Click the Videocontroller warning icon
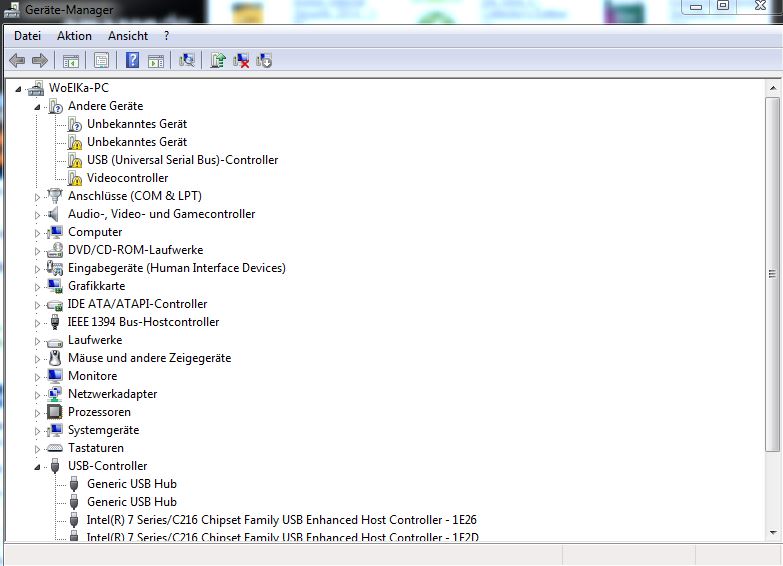The width and height of the screenshot is (783, 566). pyautogui.click(x=74, y=178)
